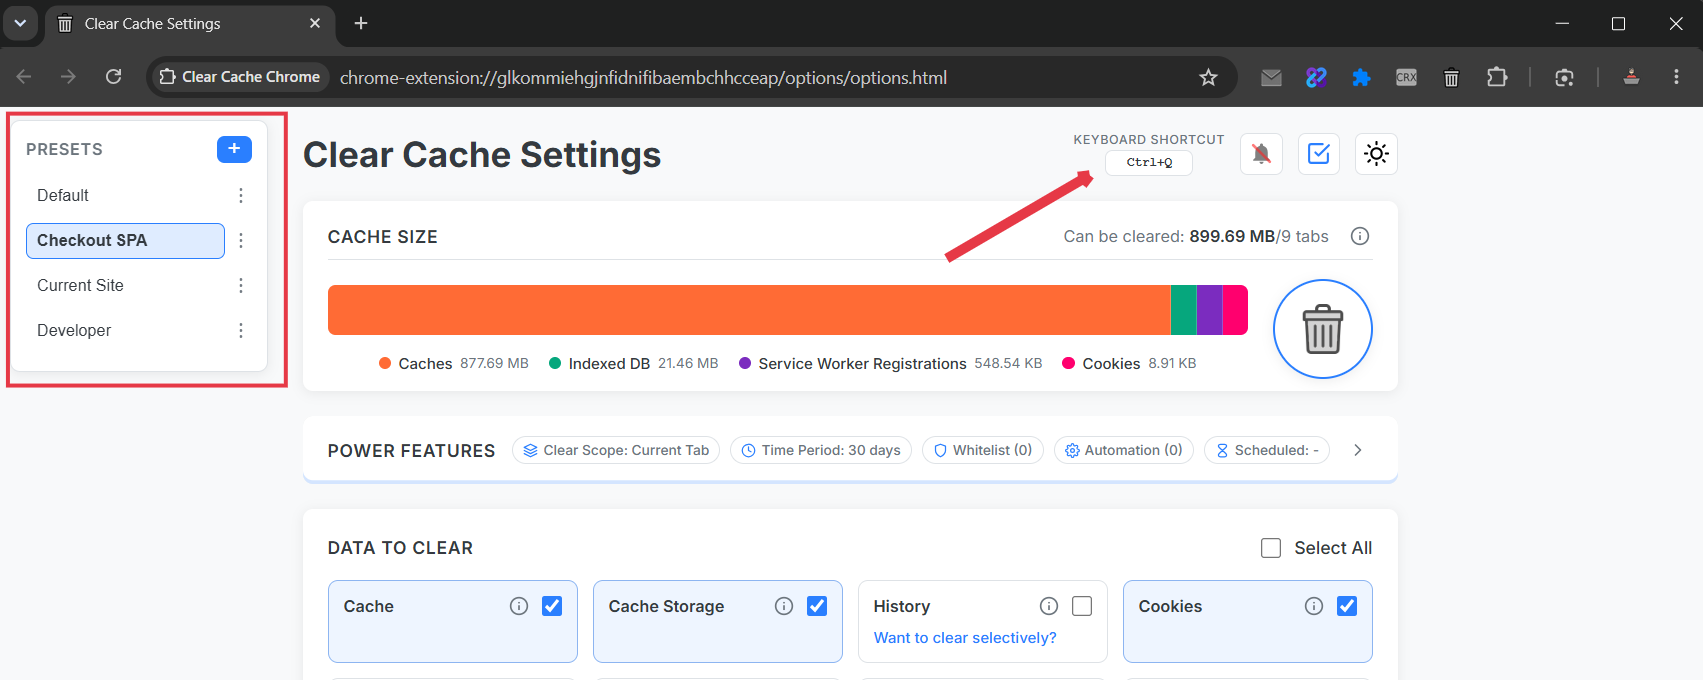
Task: Add a new preset with plus button
Action: point(234,149)
